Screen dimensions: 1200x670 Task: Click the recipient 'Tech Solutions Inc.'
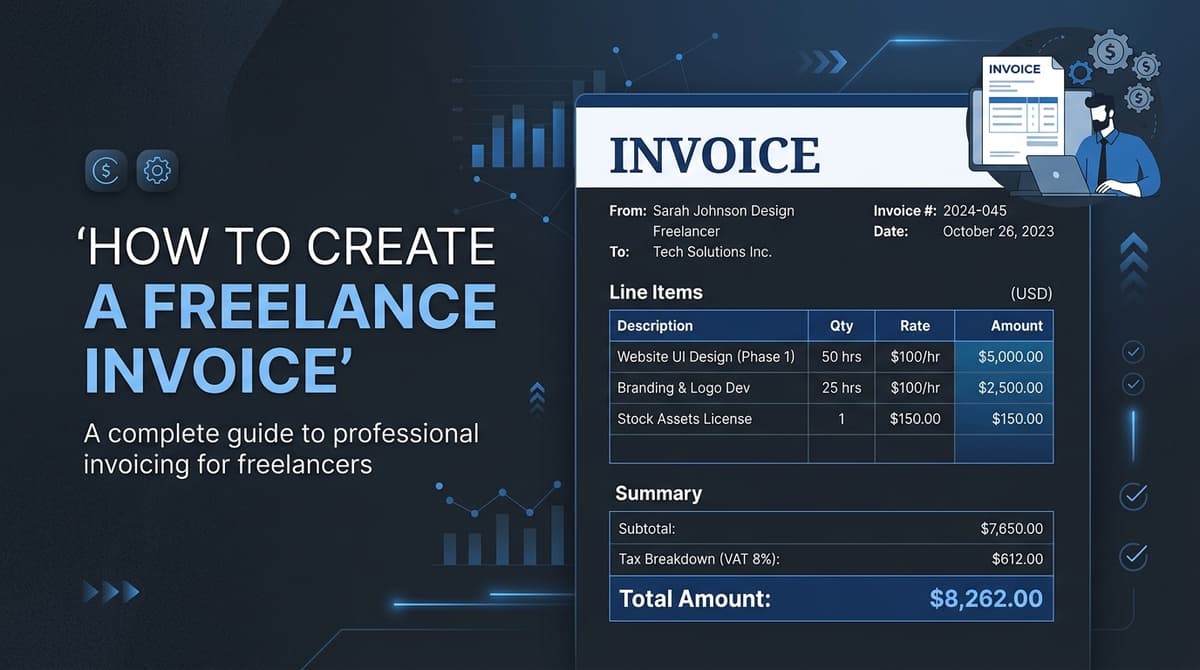click(x=712, y=252)
